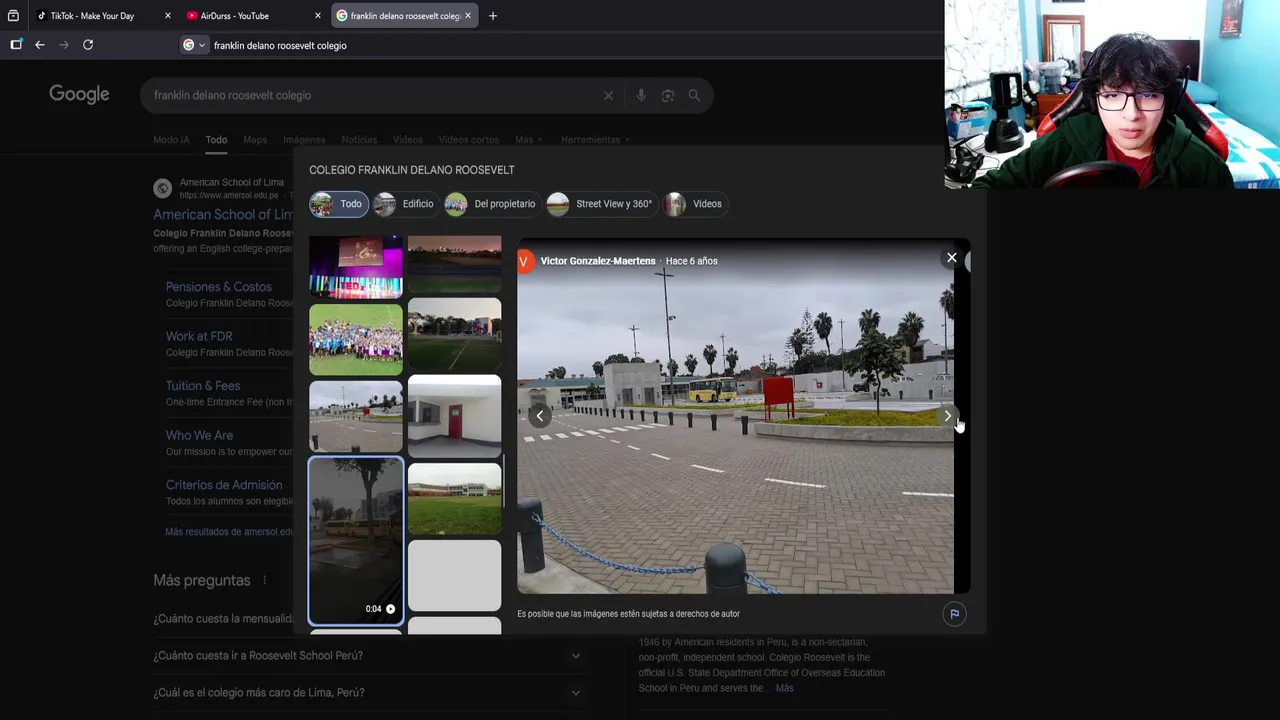Close the AirDurss YouTube tab
Viewport: 1280px width, 720px height.
pyautogui.click(x=318, y=16)
